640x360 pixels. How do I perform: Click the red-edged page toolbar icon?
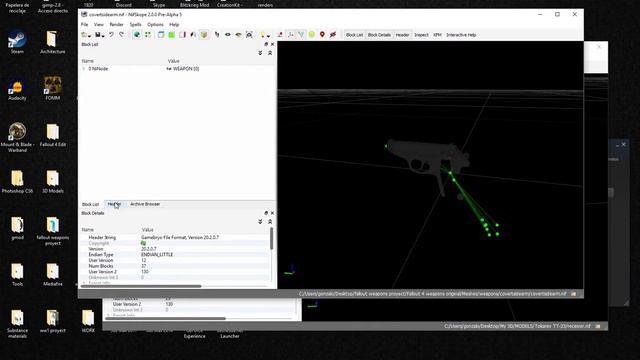pos(182,35)
